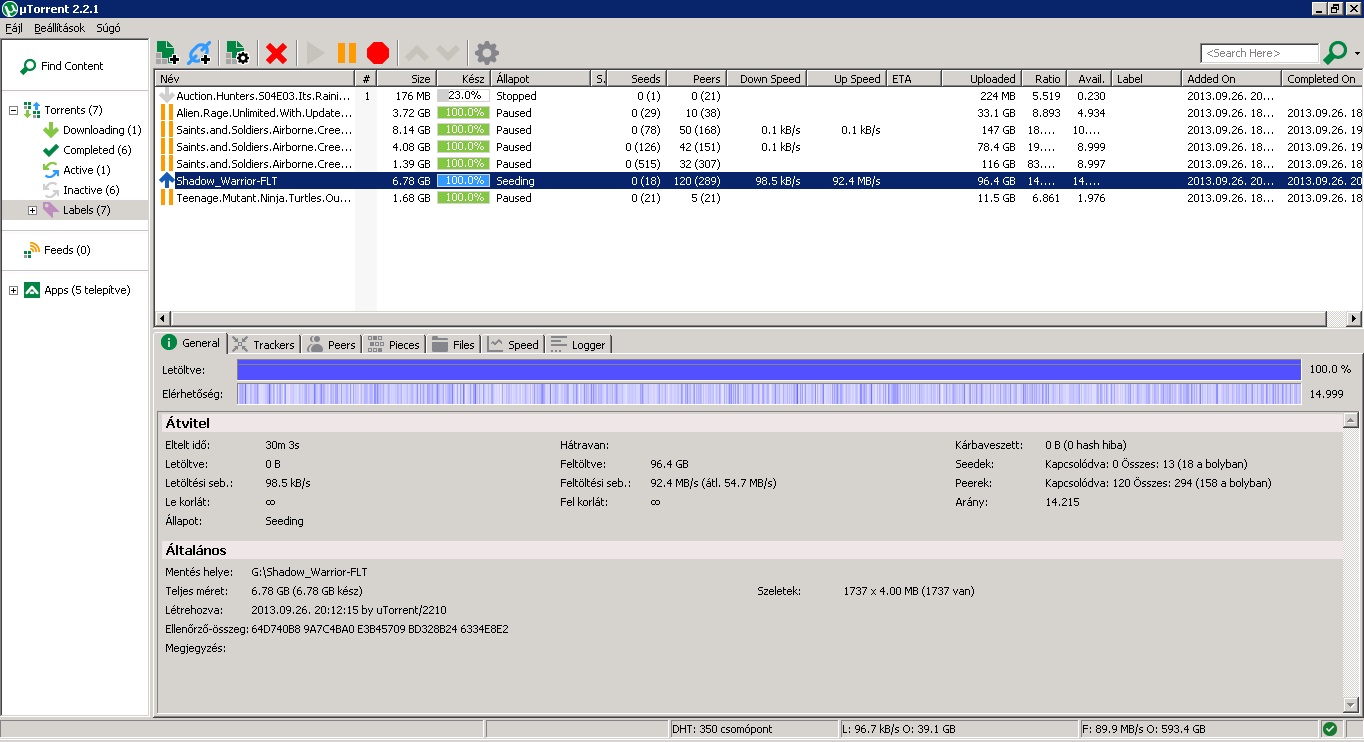Select the Completed (6) filter

coord(87,150)
